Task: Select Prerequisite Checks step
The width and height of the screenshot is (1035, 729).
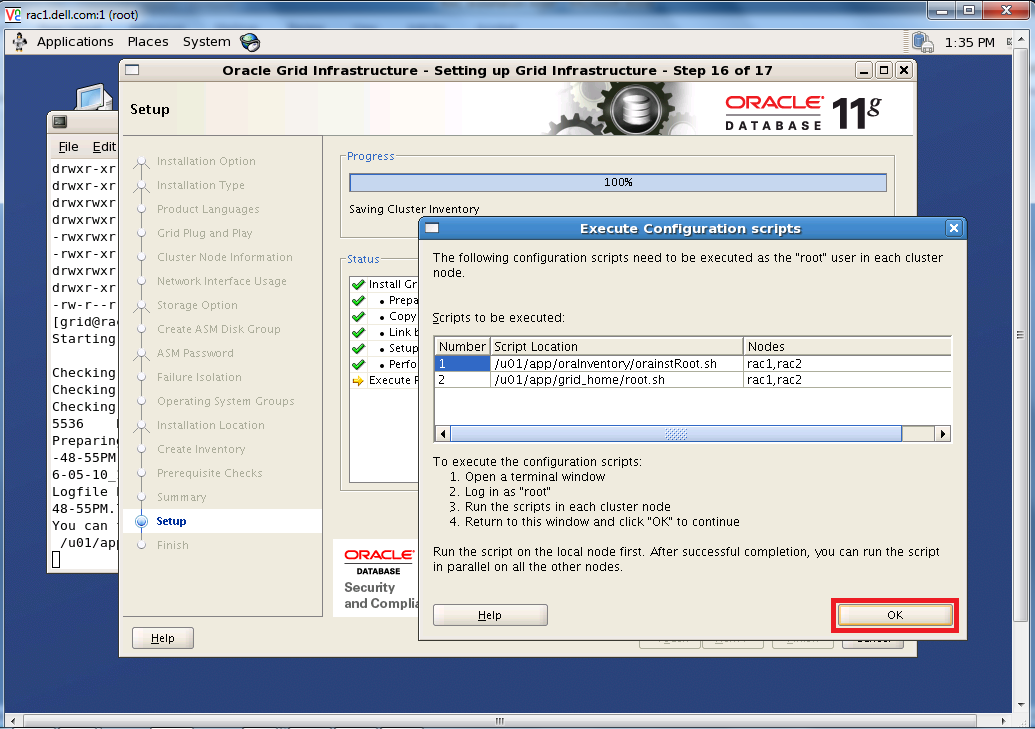Action: click(209, 473)
